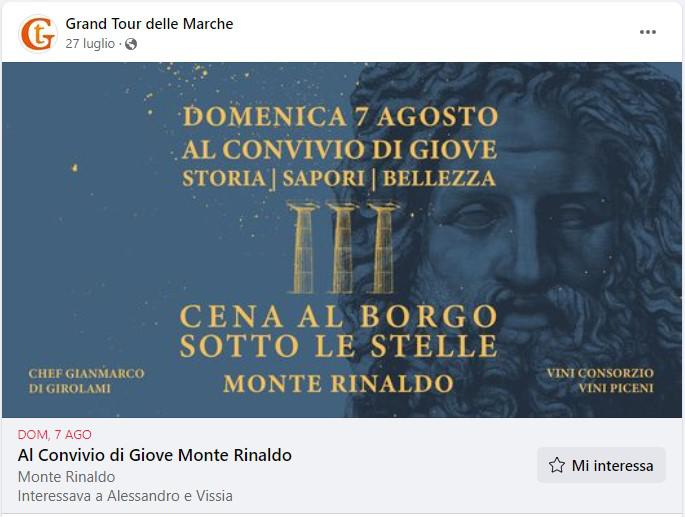This screenshot has height=517, width=685.
Task: Click the globe public audience icon
Action: 131,44
